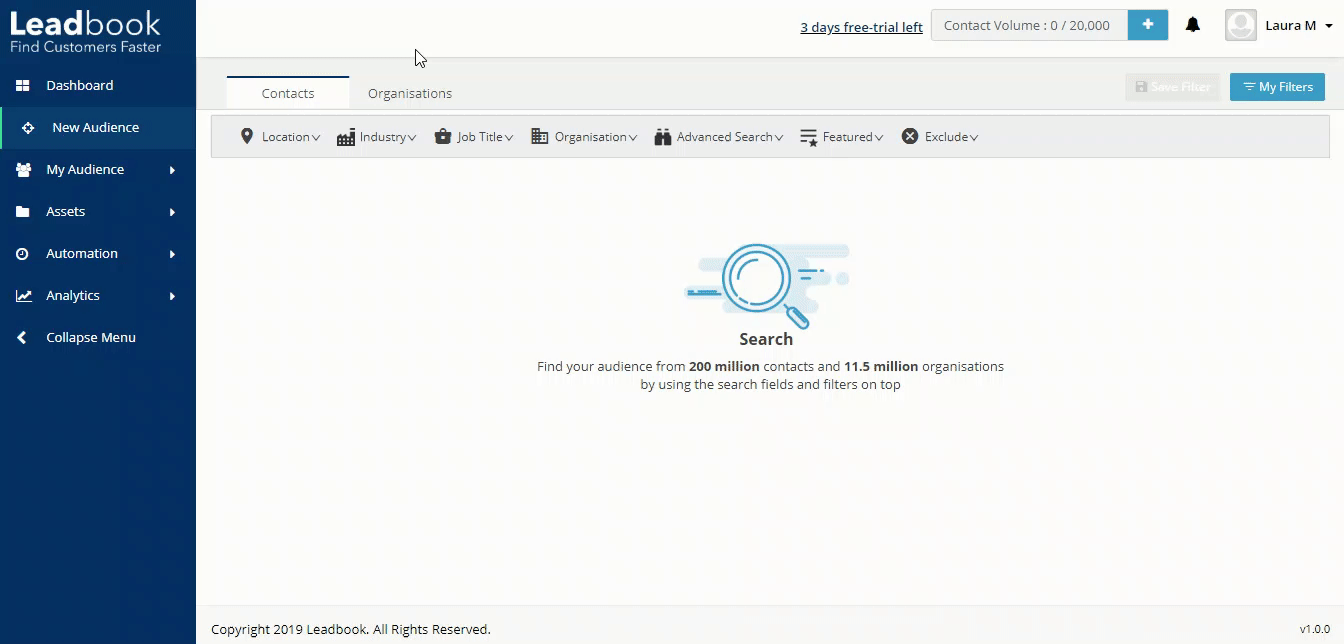
Task: Click the Advanced Search binoculars icon
Action: pos(662,137)
